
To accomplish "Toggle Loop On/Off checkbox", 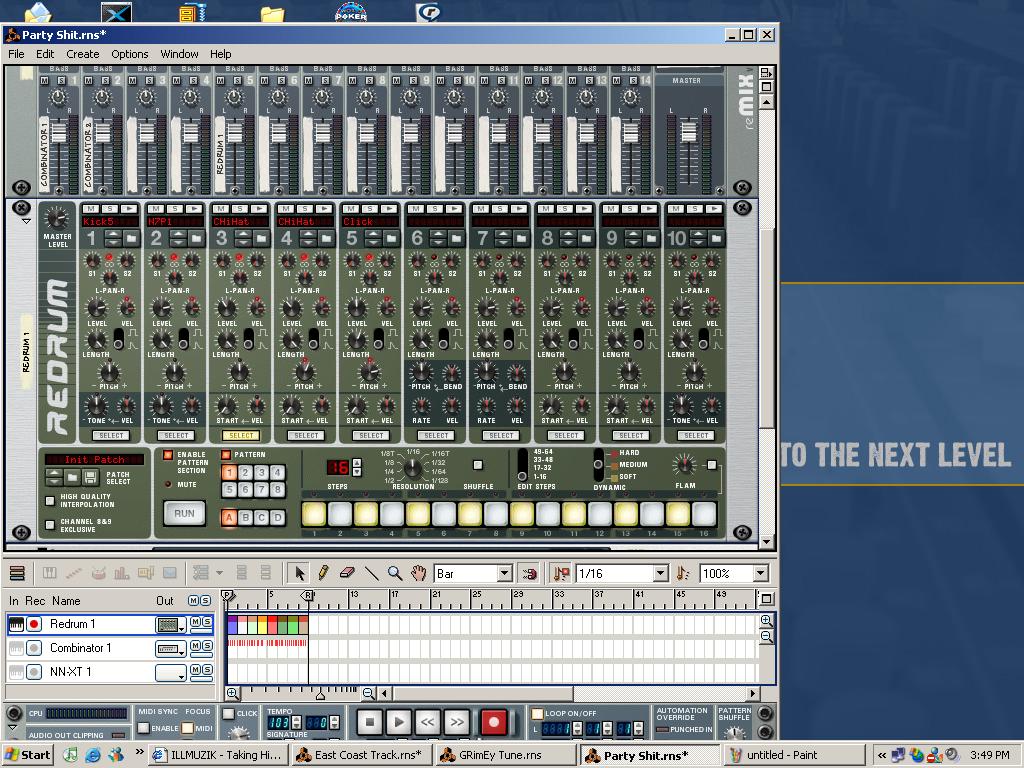I will click(x=537, y=714).
